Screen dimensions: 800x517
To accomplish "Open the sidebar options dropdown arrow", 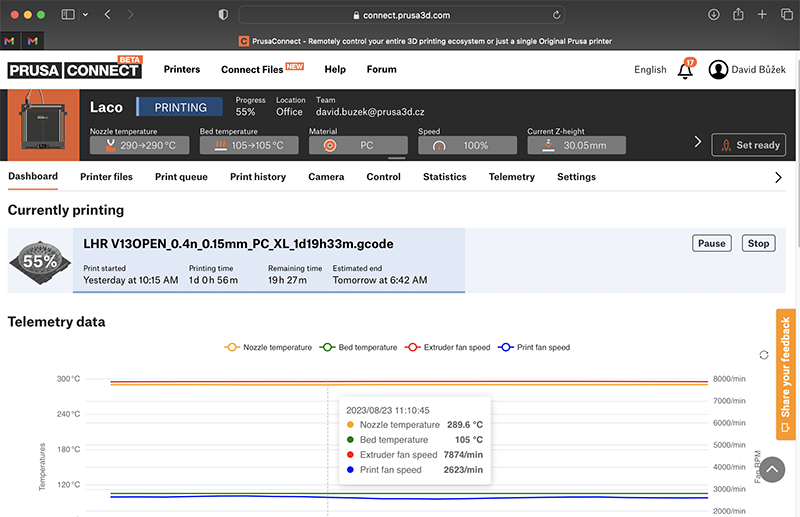I will coord(85,15).
